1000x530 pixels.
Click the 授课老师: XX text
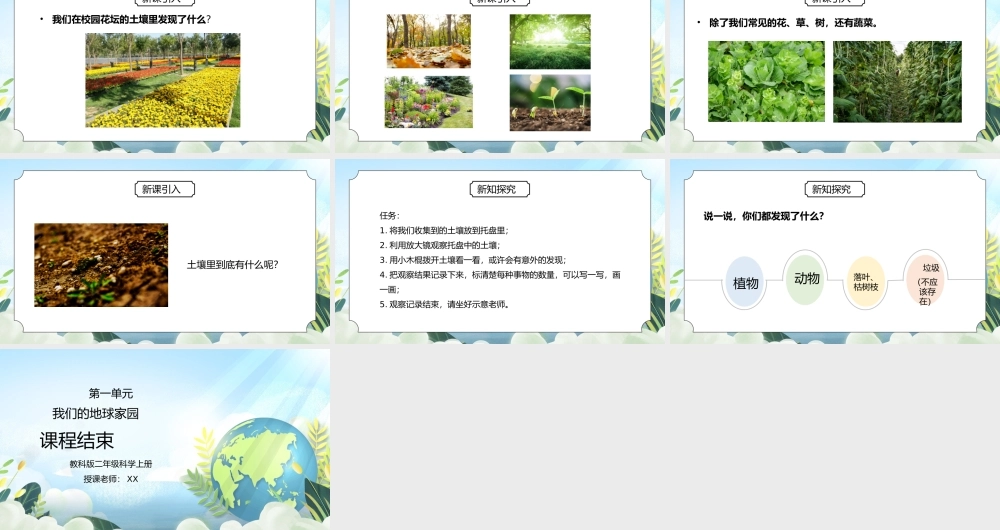click(111, 479)
